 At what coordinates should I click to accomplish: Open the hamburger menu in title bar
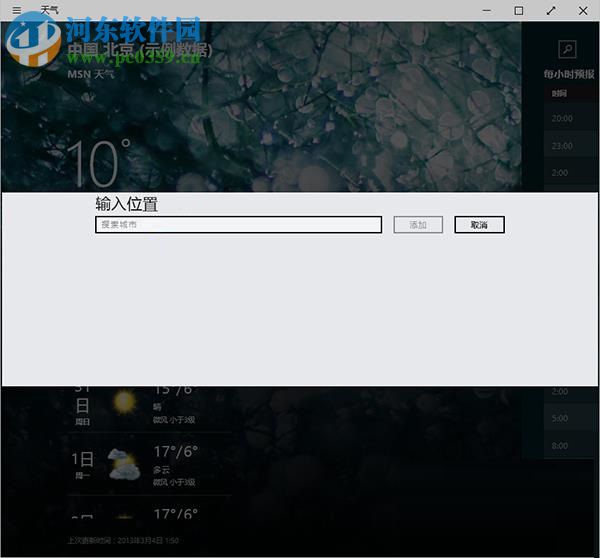tap(16, 10)
